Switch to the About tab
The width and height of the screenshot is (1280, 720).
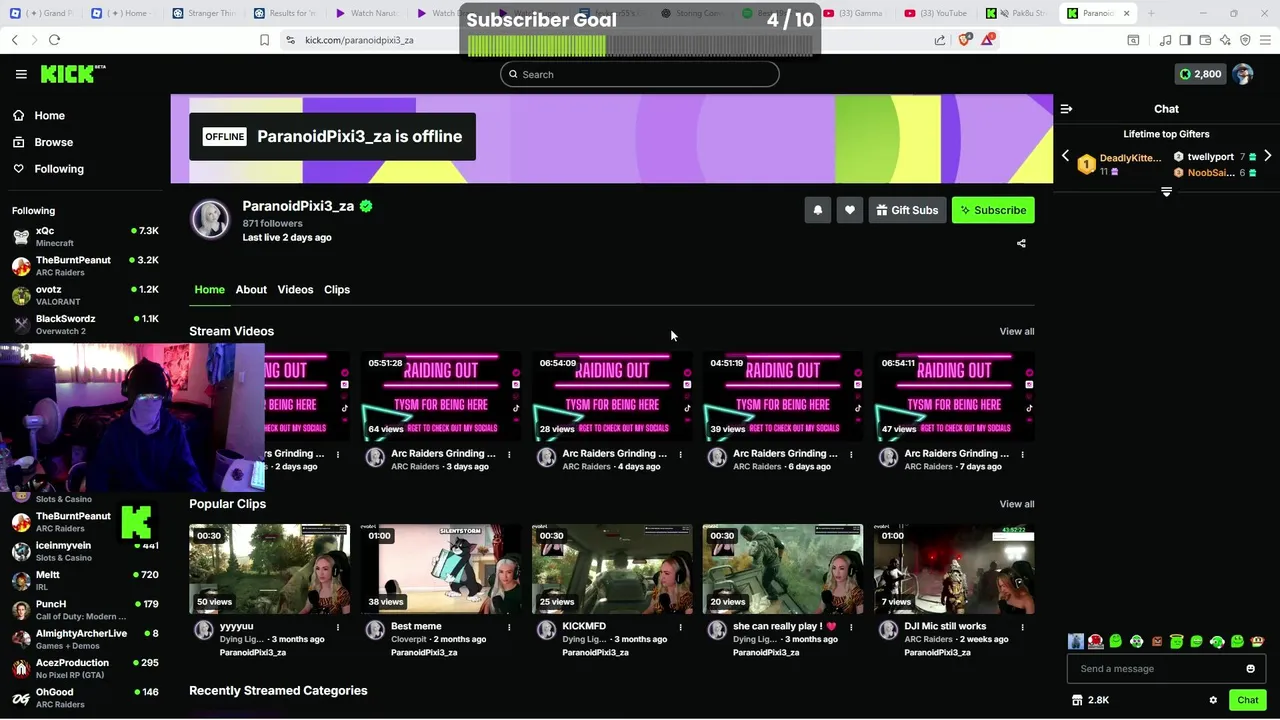tap(251, 289)
